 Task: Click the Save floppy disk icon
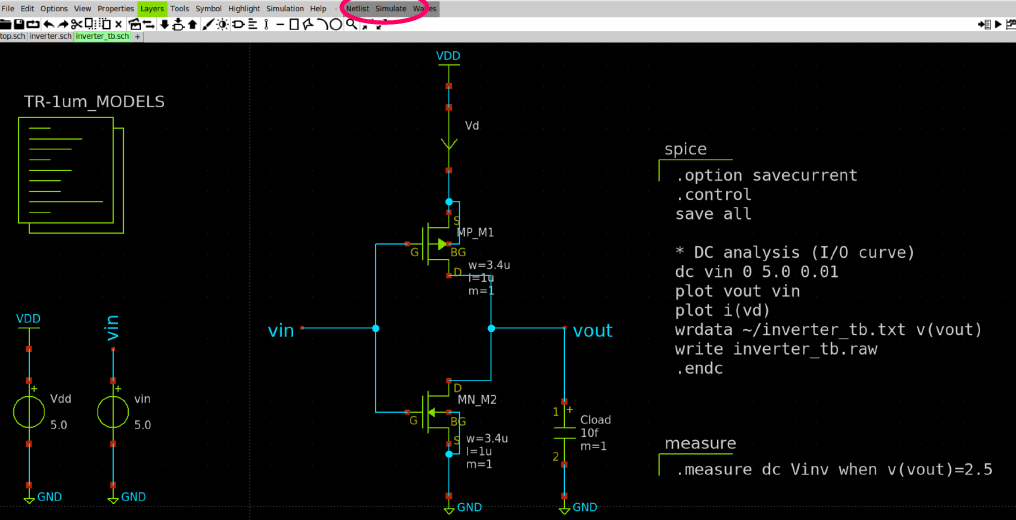click(19, 24)
